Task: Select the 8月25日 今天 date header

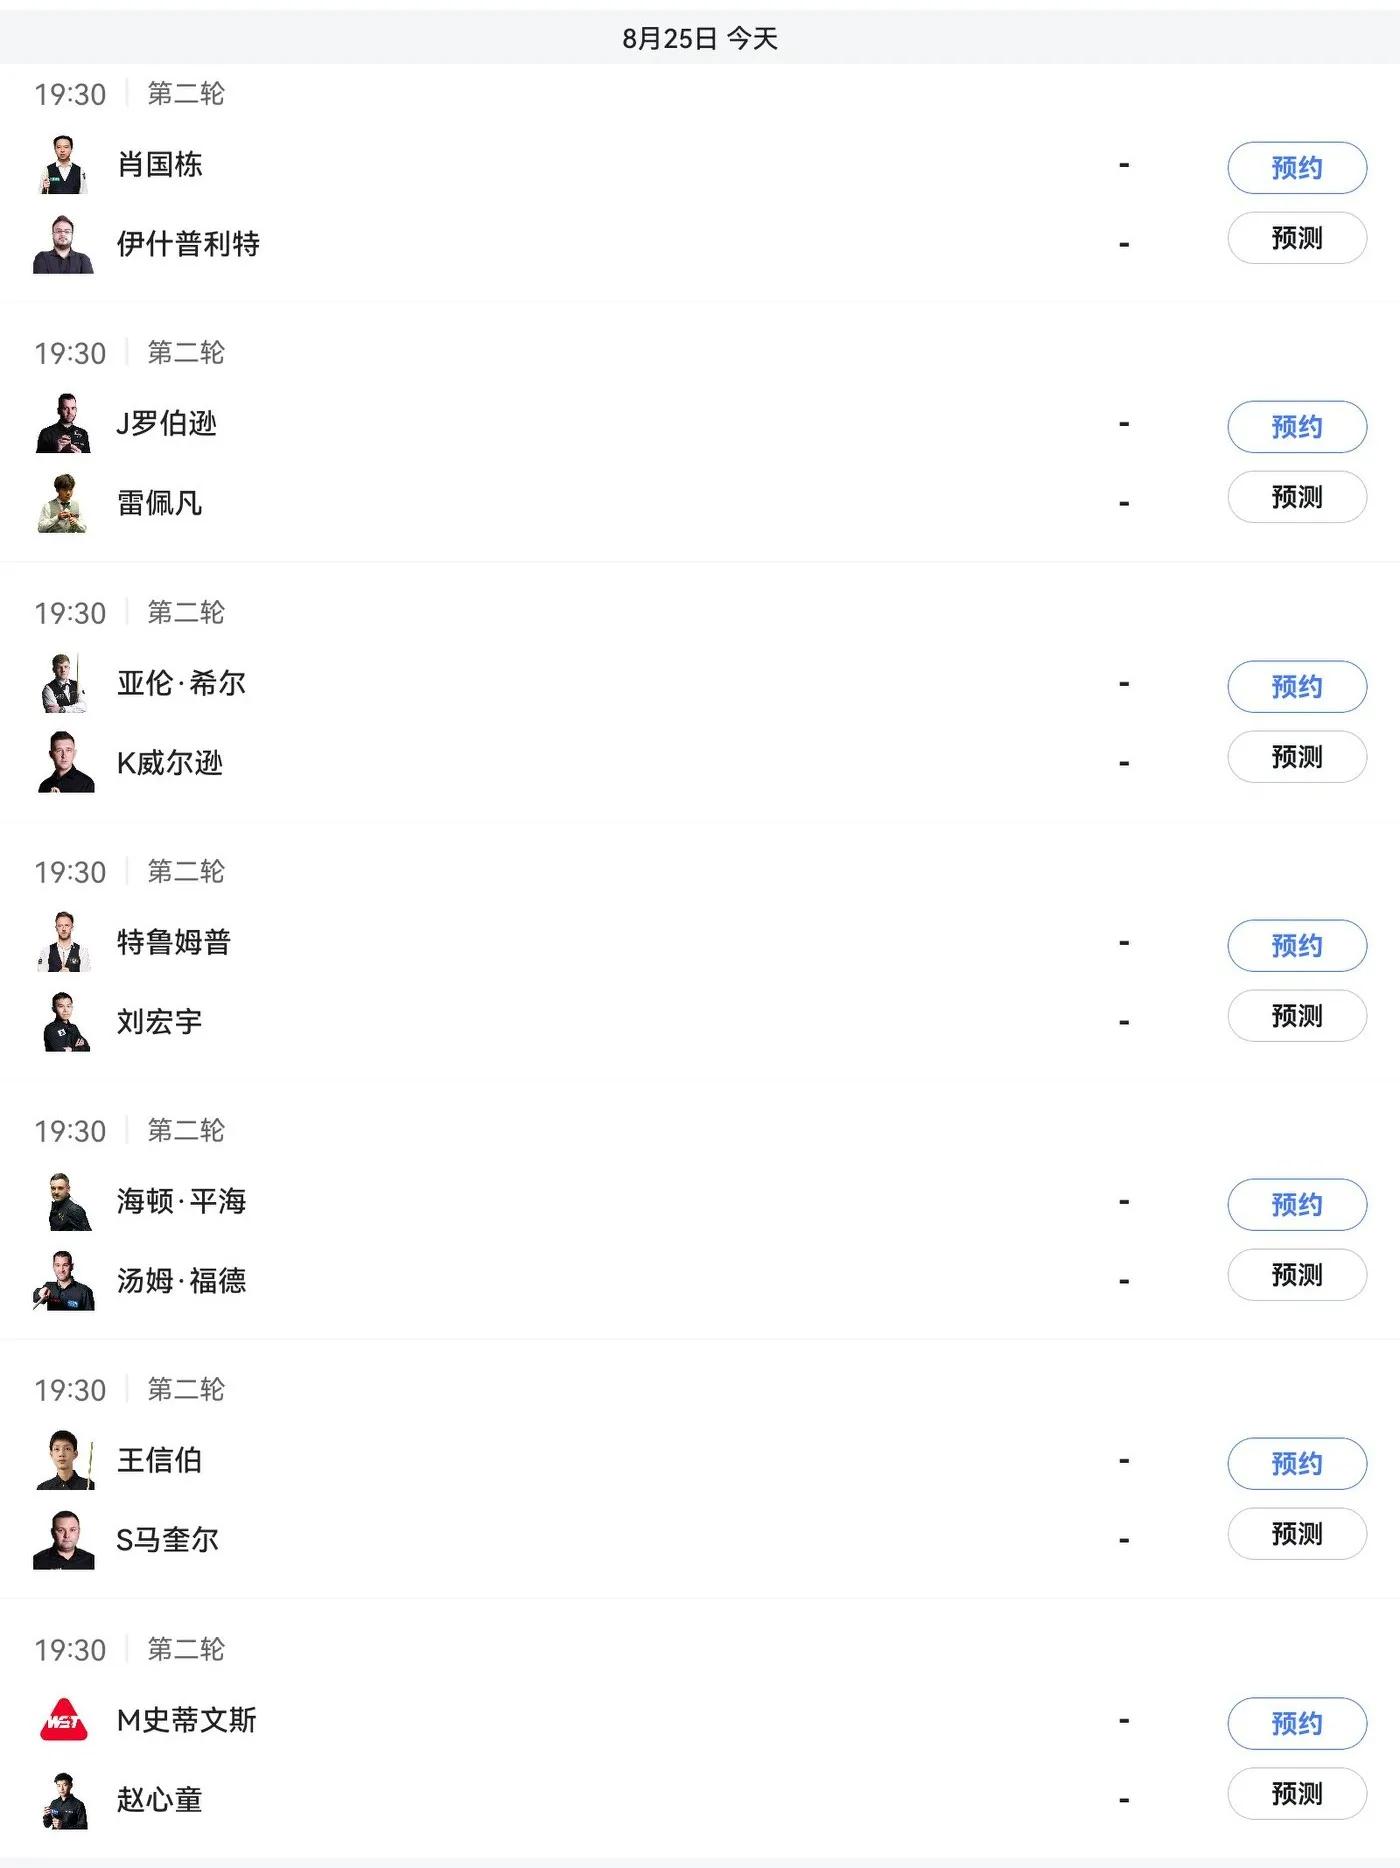Action: (700, 38)
